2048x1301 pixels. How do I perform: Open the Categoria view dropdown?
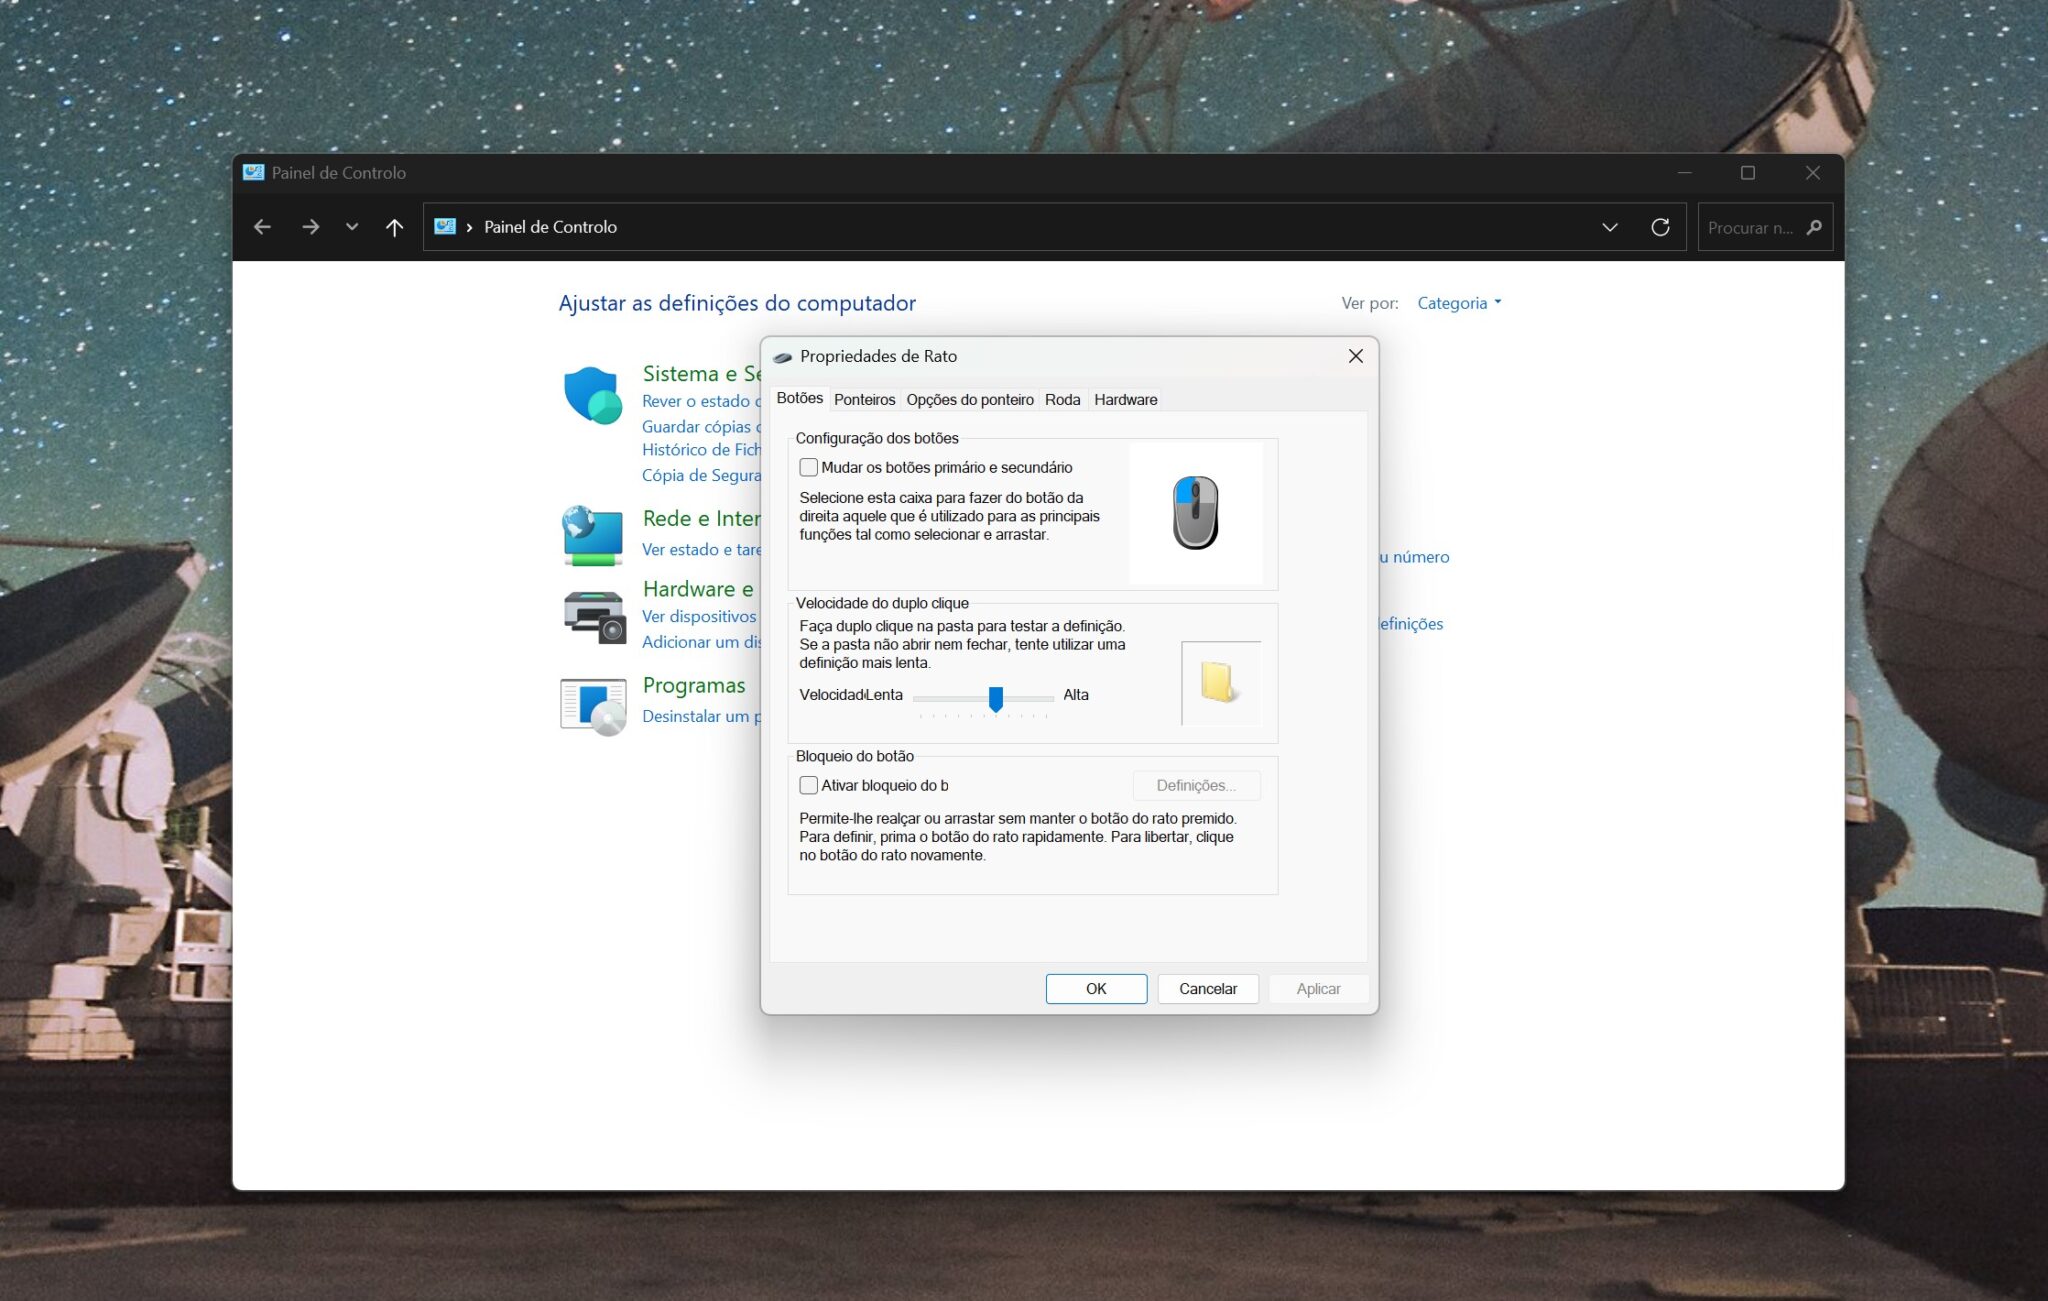(x=1458, y=302)
